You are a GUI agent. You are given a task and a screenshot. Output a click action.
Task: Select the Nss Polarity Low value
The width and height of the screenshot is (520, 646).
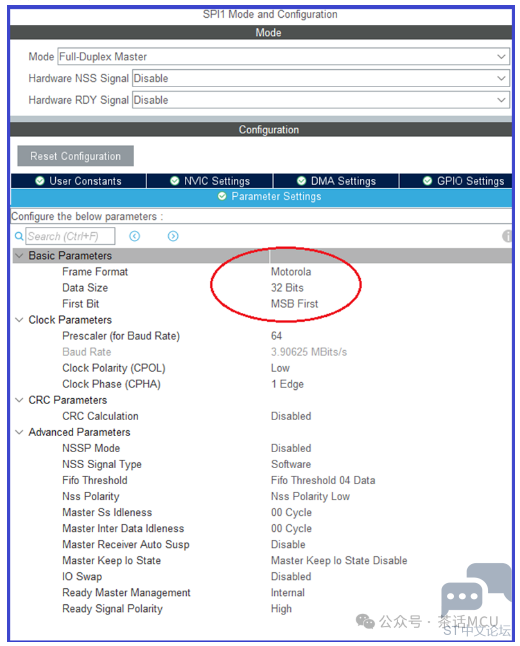310,496
